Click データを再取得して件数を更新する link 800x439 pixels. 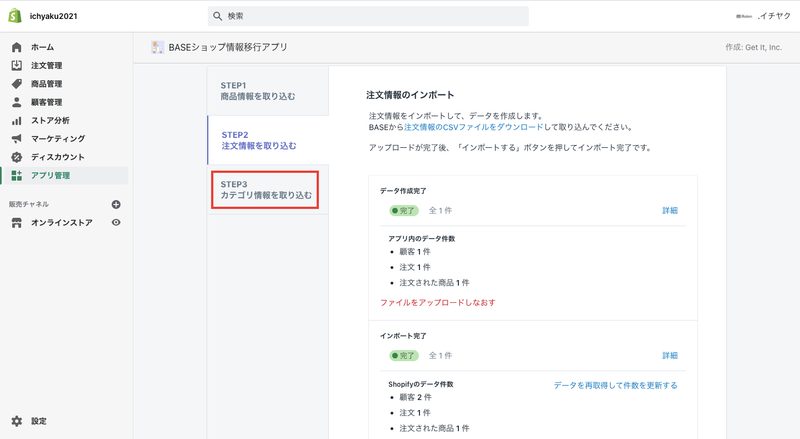(x=615, y=385)
